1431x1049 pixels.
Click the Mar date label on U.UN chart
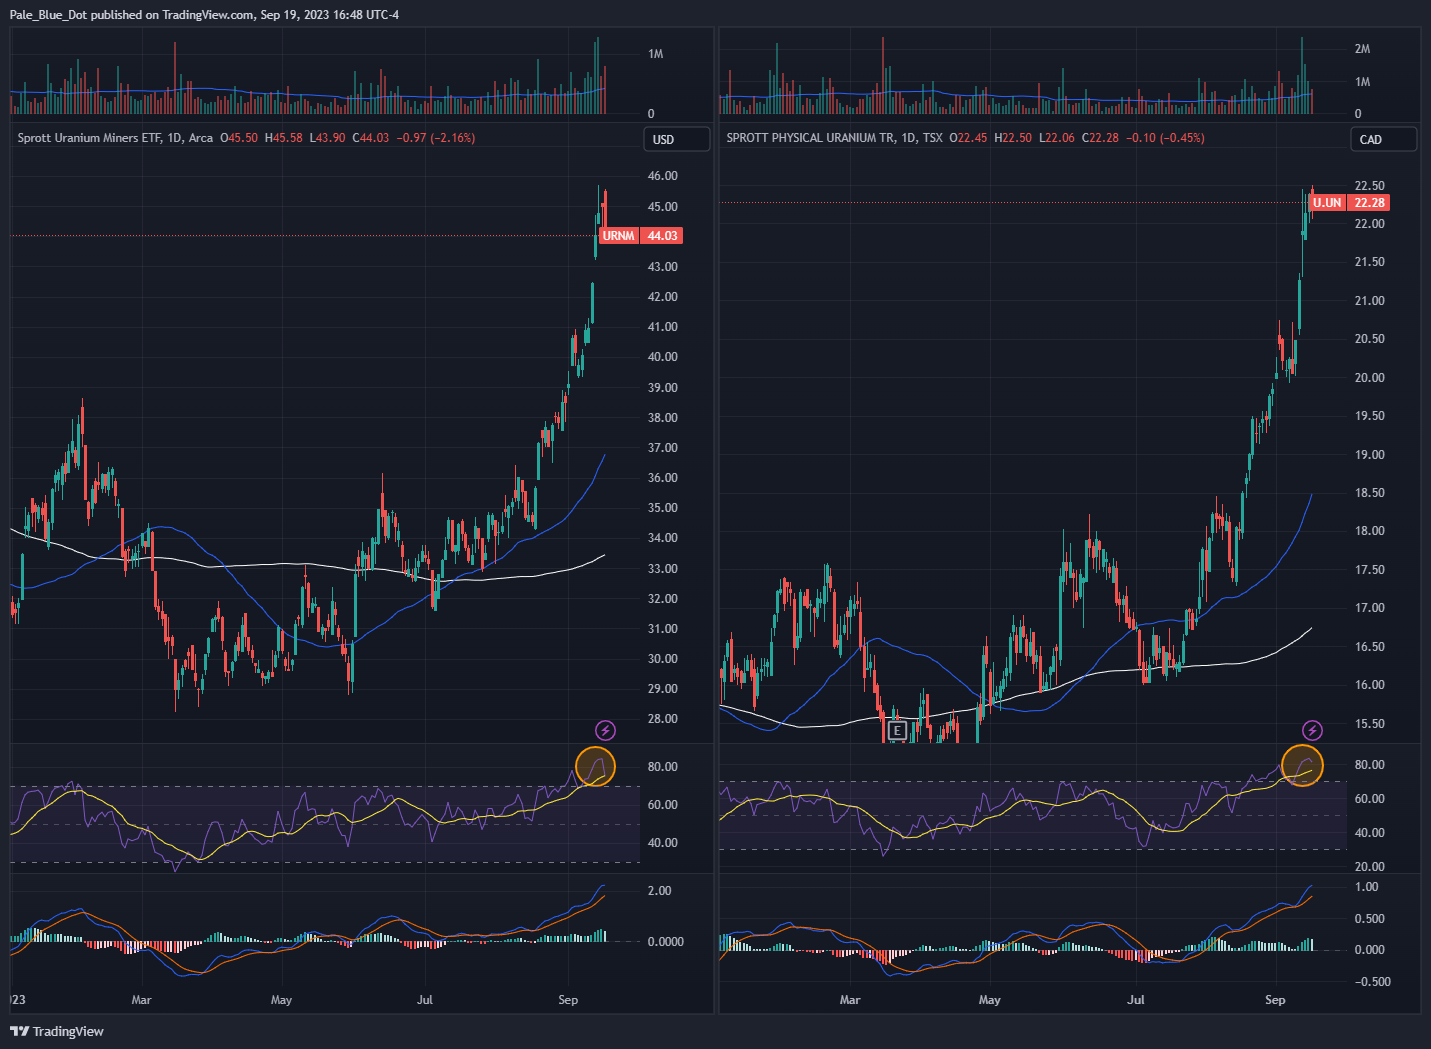[x=850, y=1000]
